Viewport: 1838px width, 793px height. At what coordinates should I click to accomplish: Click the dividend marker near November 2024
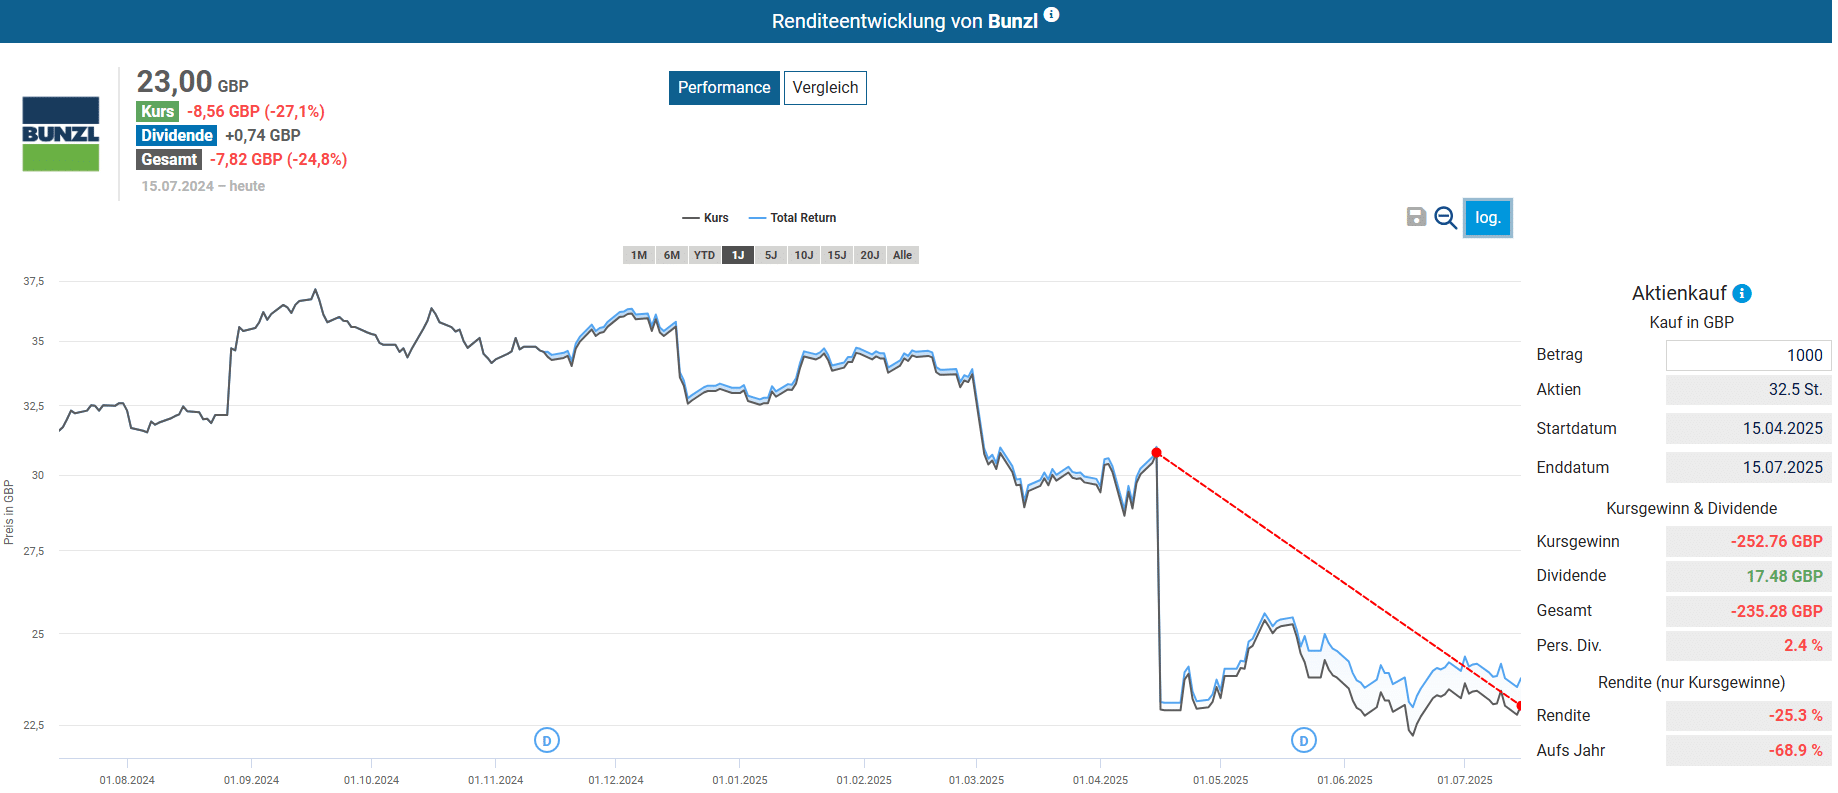546,740
